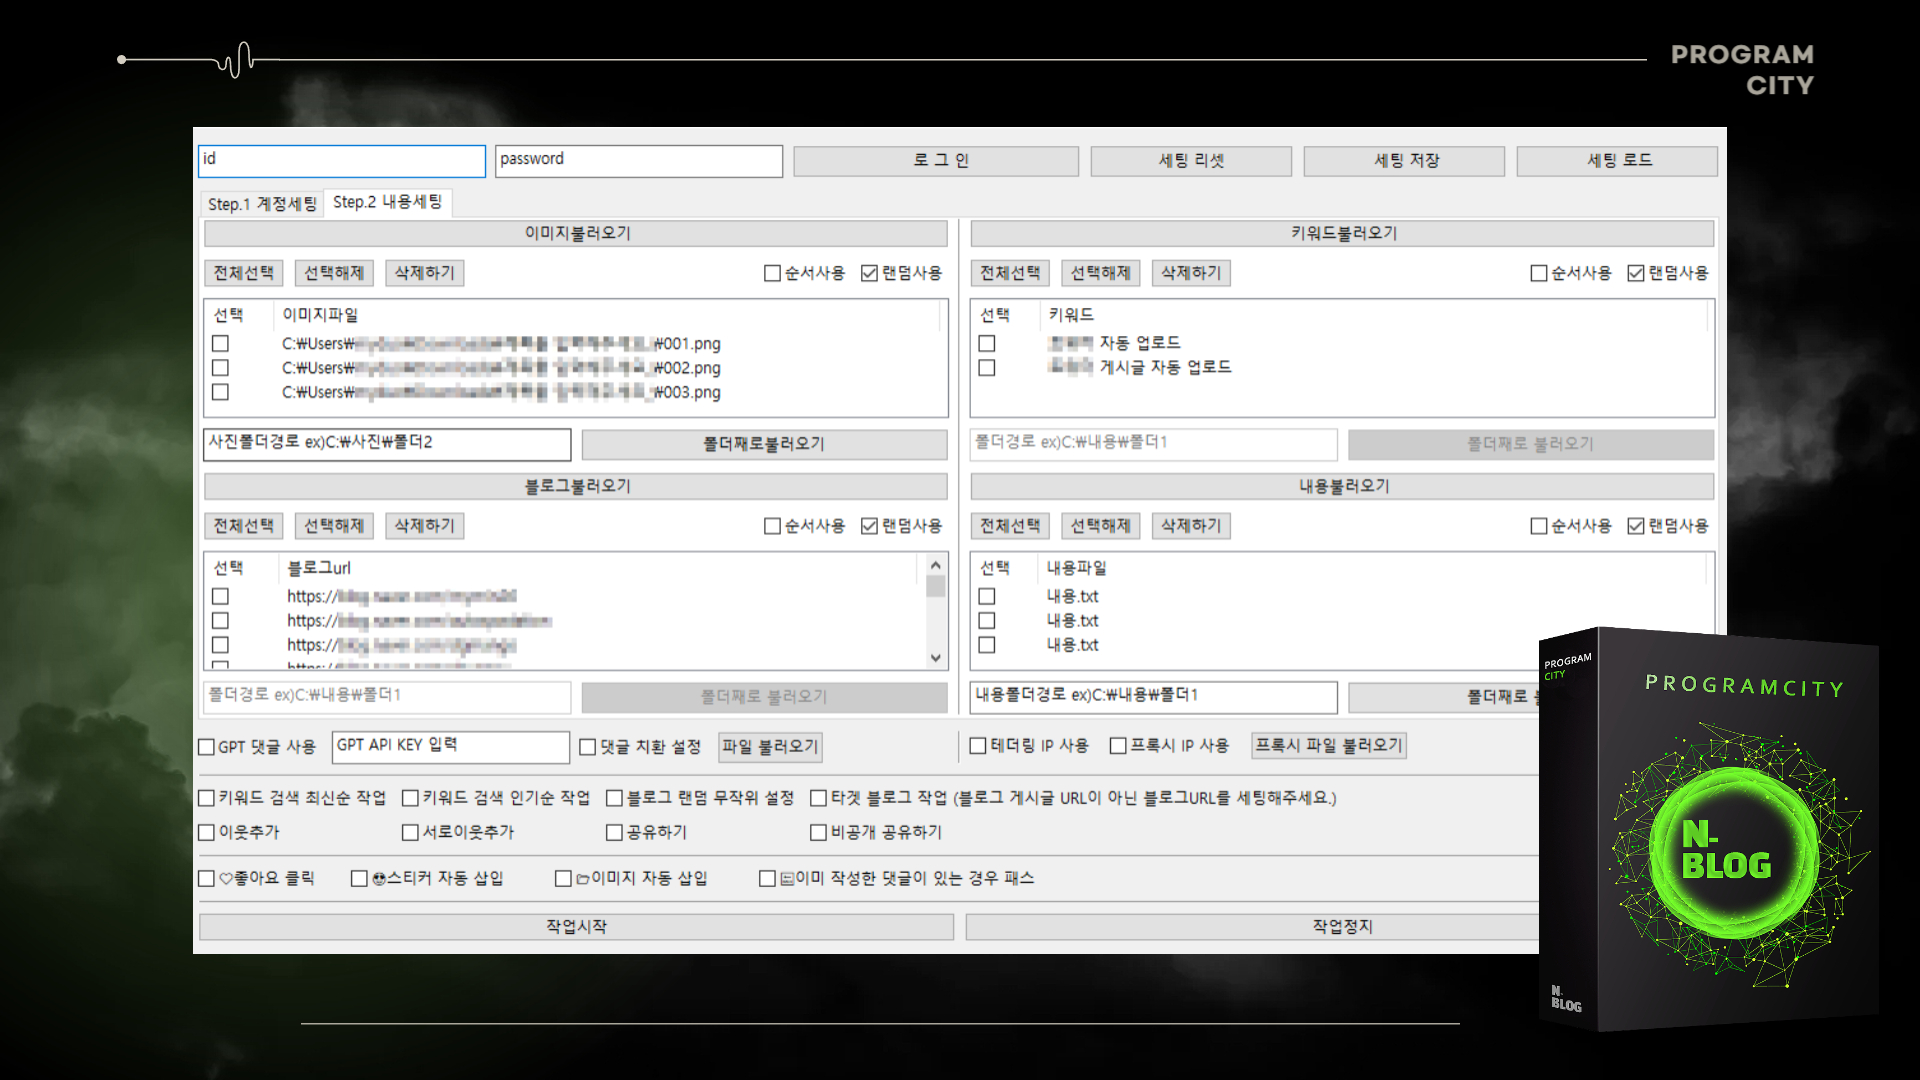
Task: Click 전체선택 in blog section
Action: pos(244,526)
